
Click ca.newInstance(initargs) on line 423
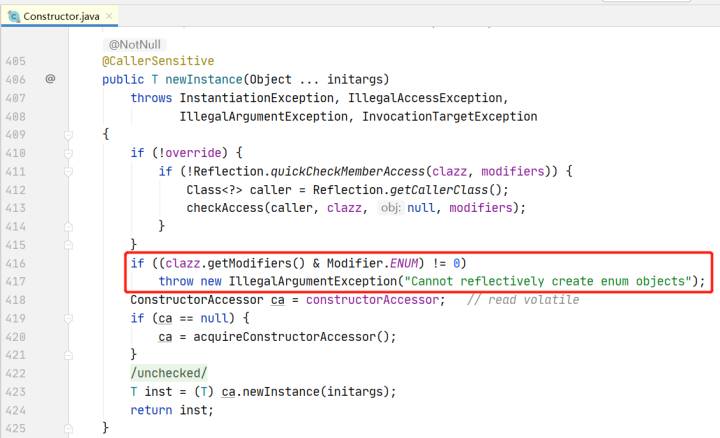tap(305, 392)
